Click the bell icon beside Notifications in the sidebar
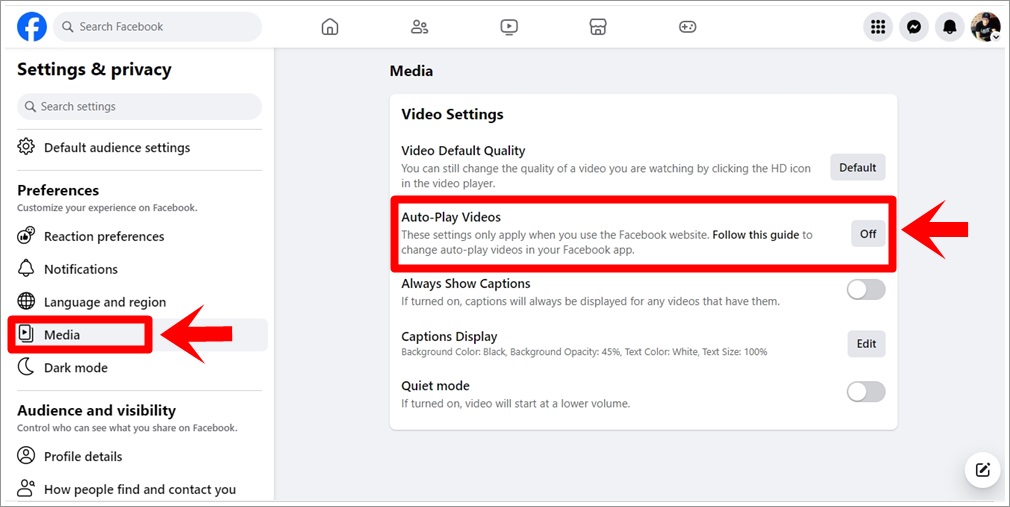 [x=26, y=268]
